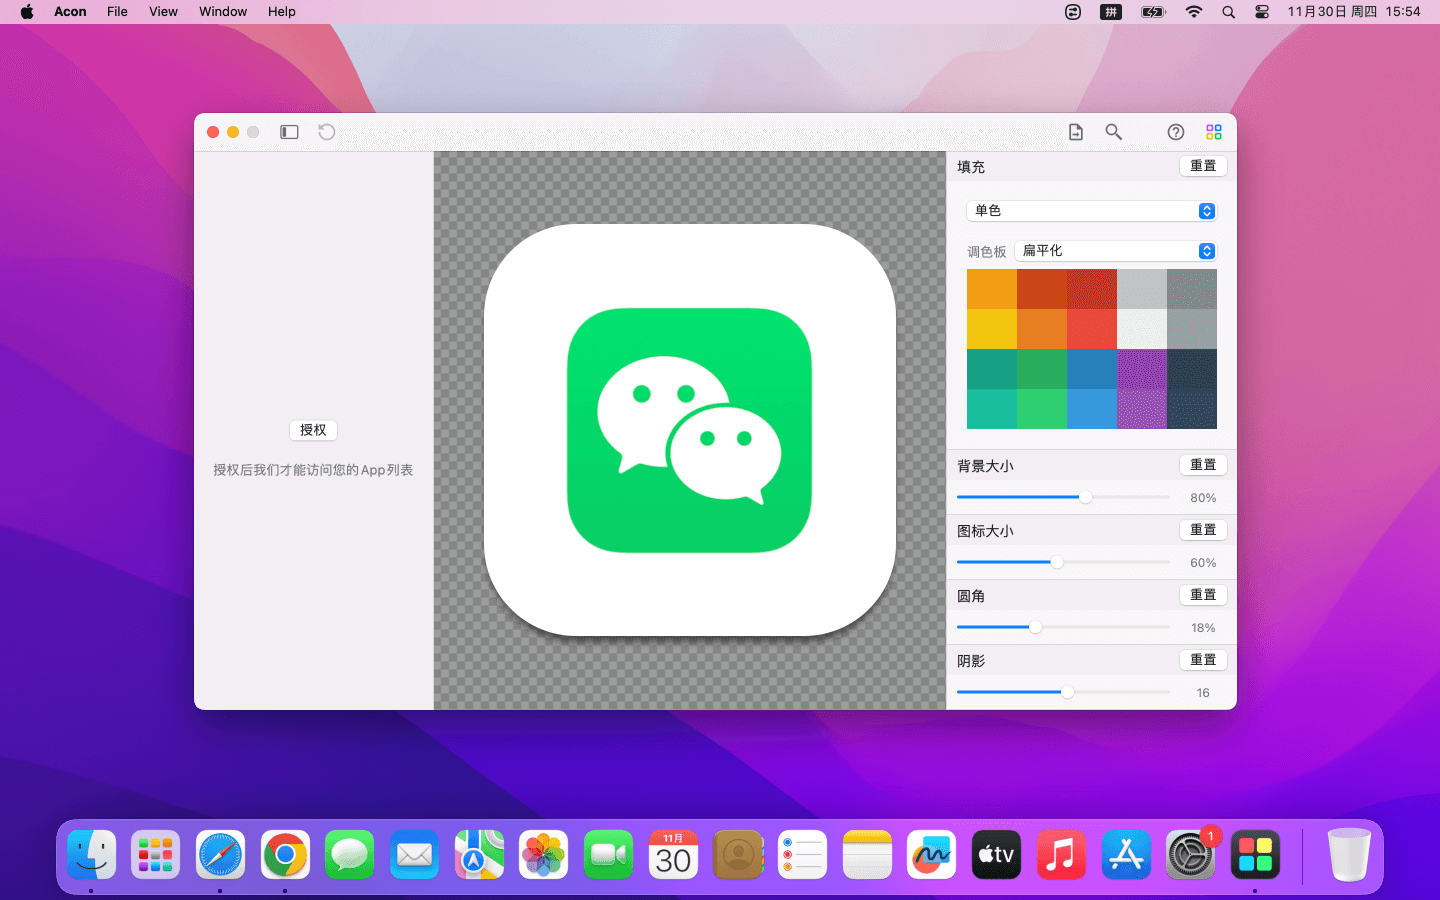
Task: Open Acon app icon in Dock
Action: [x=1255, y=855]
